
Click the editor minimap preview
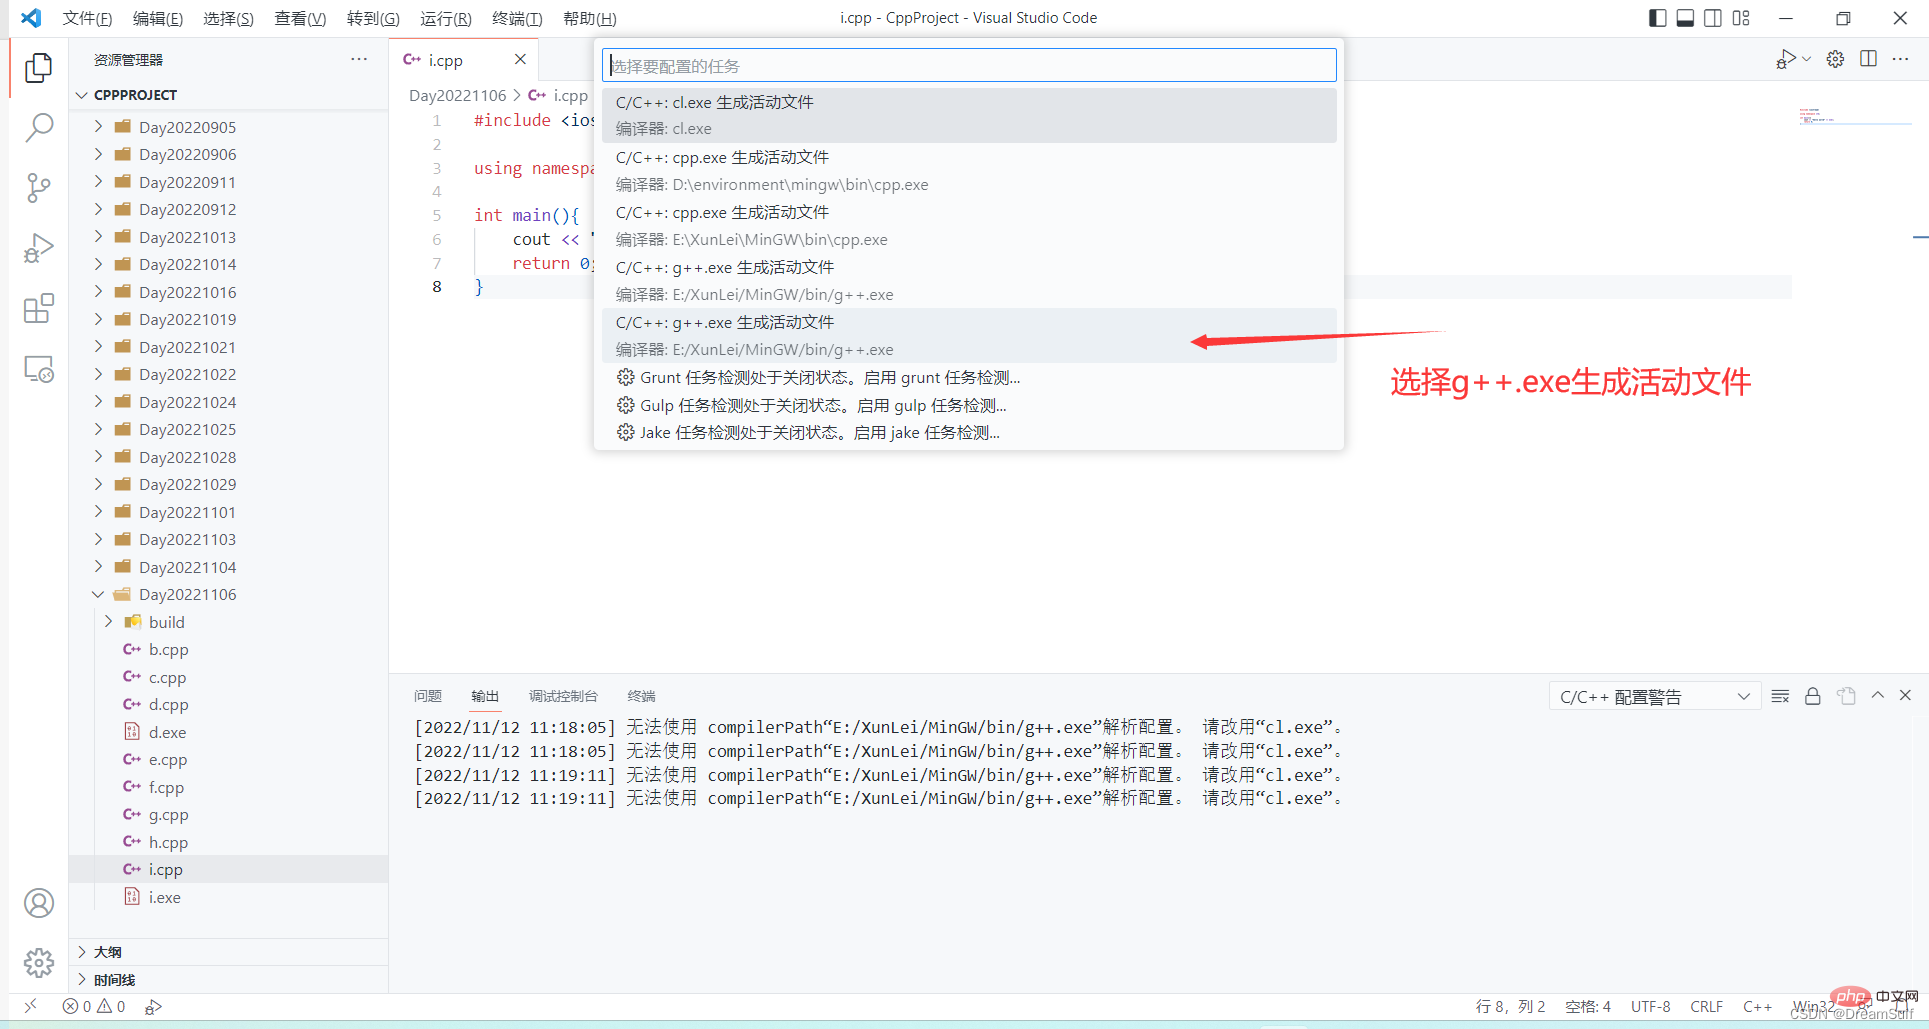pyautogui.click(x=1820, y=116)
